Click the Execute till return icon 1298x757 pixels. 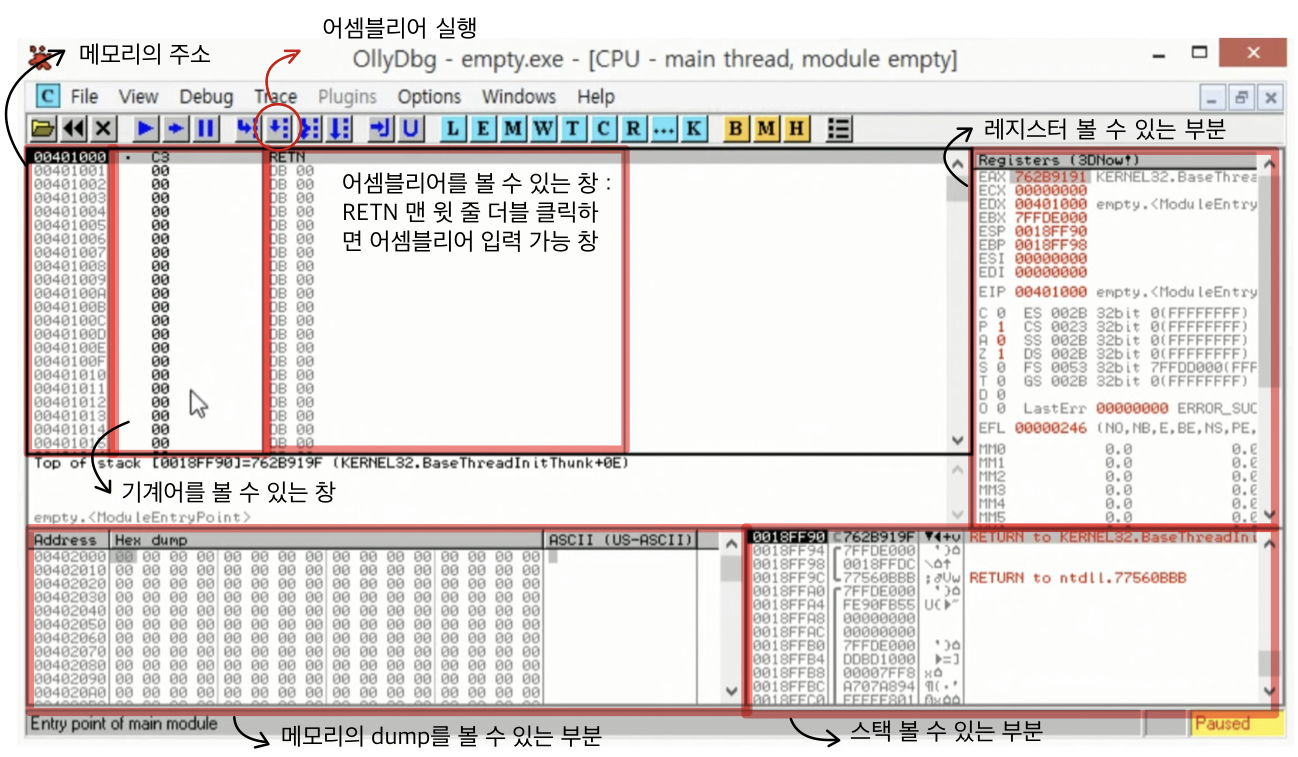pyautogui.click(x=381, y=128)
